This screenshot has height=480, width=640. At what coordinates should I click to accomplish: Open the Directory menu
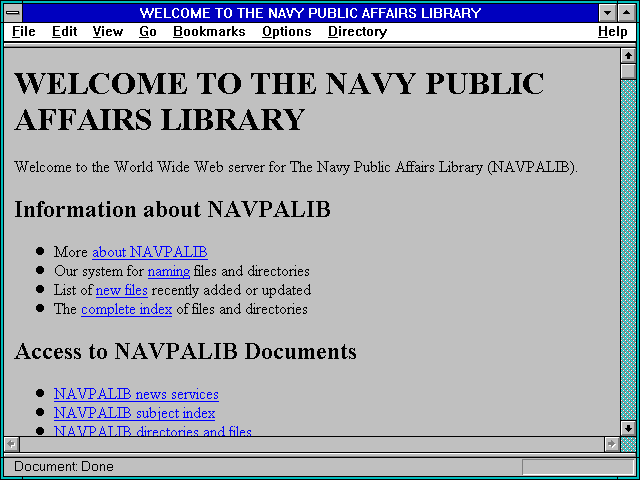click(358, 31)
